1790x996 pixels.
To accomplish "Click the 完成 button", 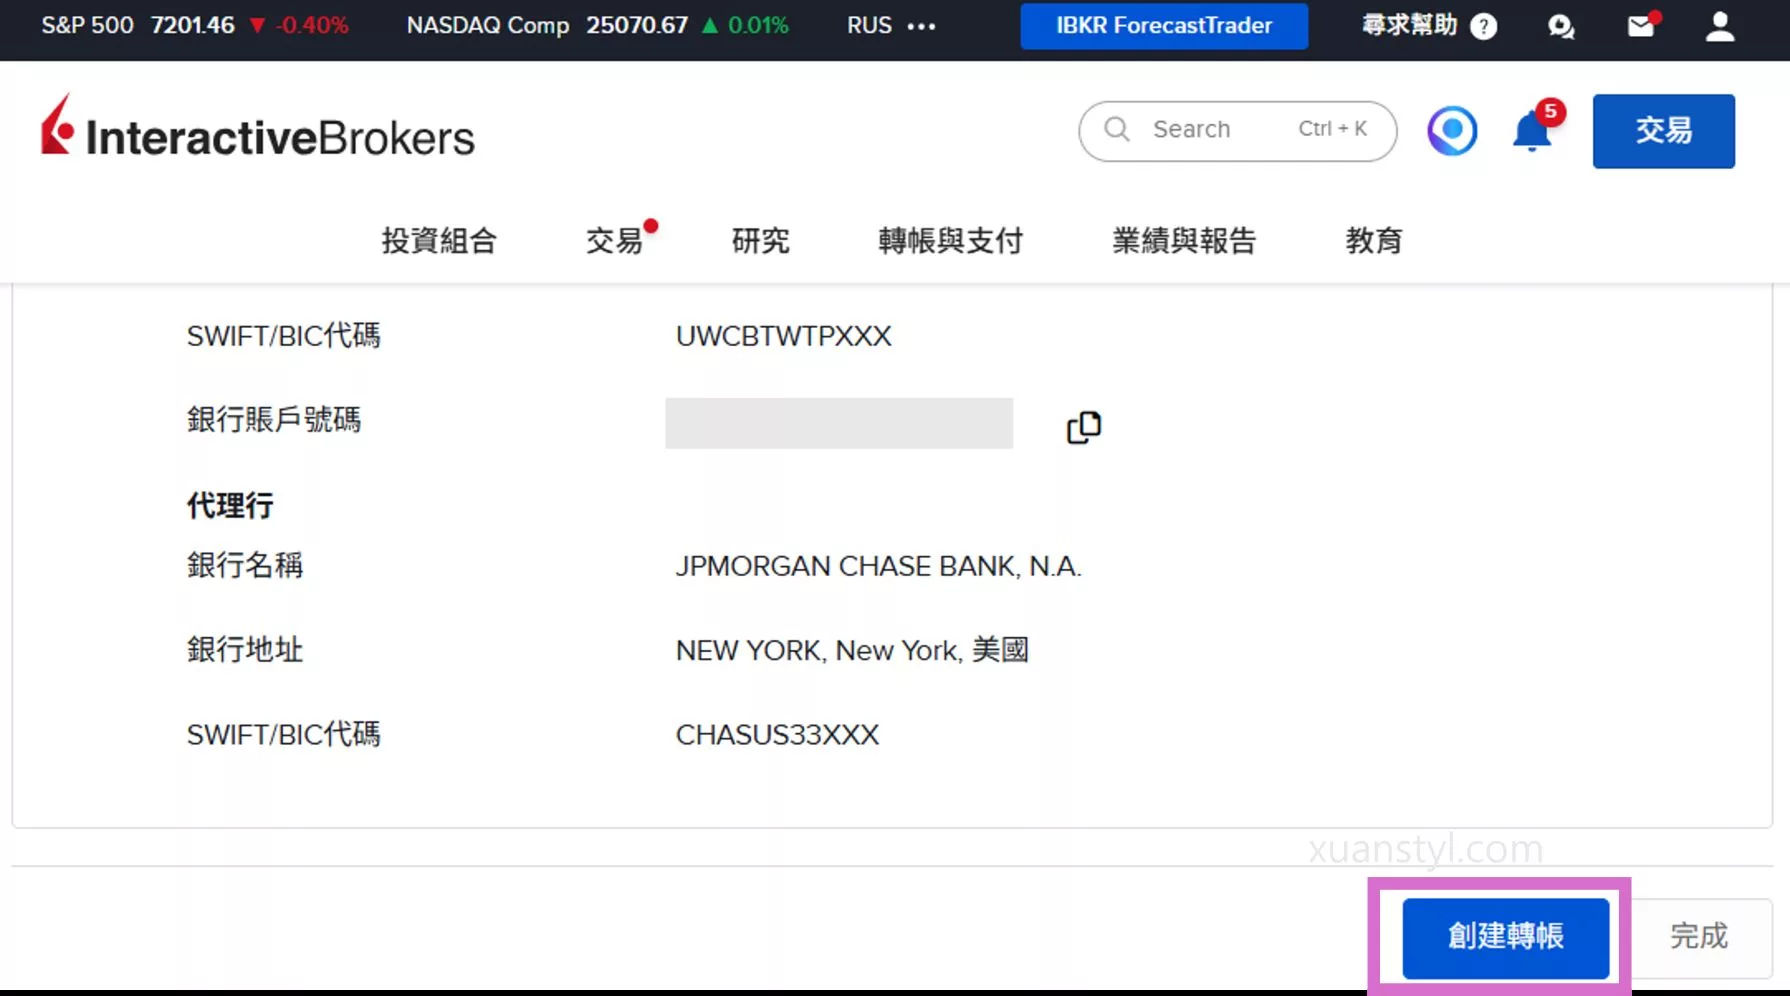I will click(x=1699, y=937).
